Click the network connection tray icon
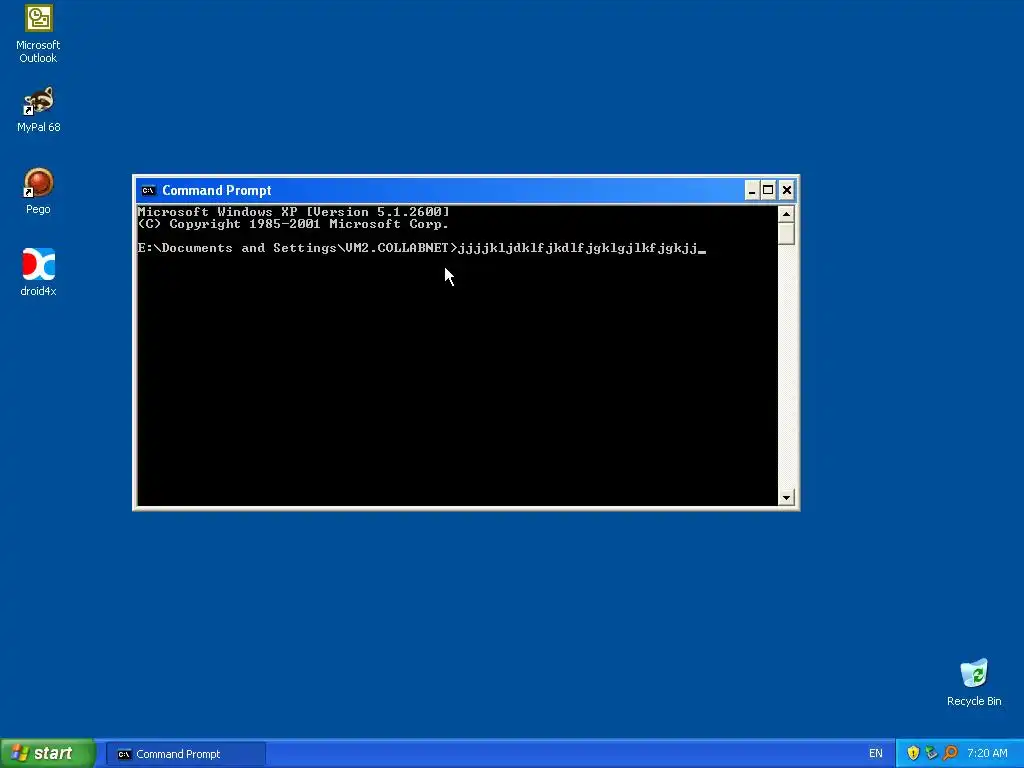This screenshot has height=768, width=1024. tap(931, 753)
